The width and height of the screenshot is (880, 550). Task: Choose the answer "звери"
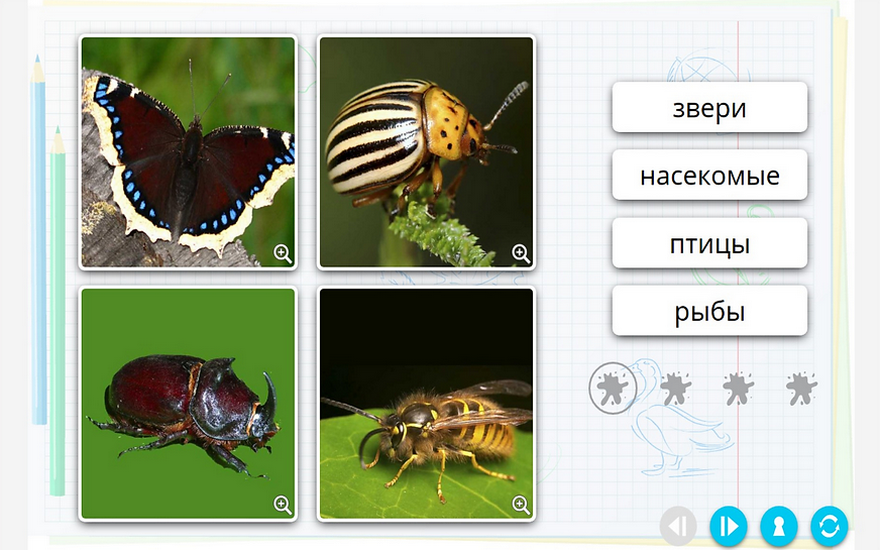709,108
